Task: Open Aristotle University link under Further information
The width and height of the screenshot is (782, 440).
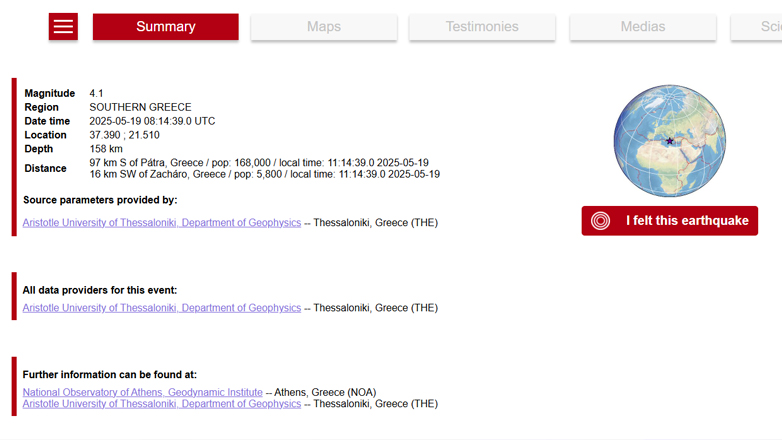Action: coord(162,404)
